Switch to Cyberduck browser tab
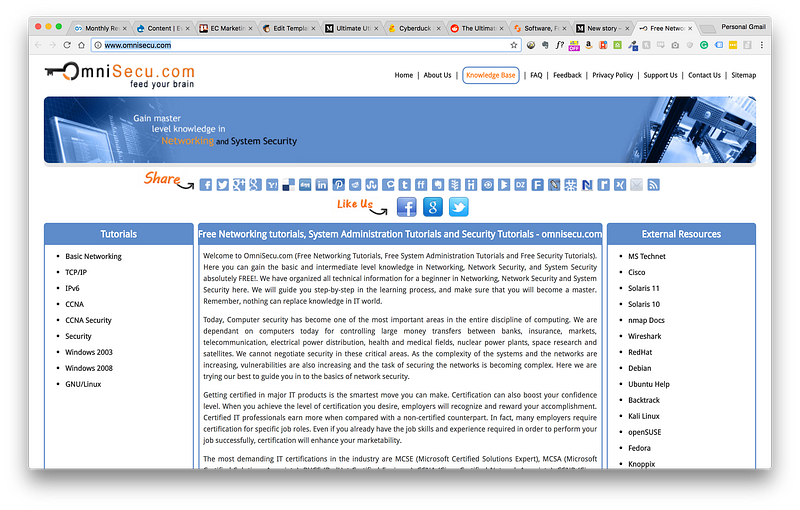800x510 pixels. click(x=414, y=28)
